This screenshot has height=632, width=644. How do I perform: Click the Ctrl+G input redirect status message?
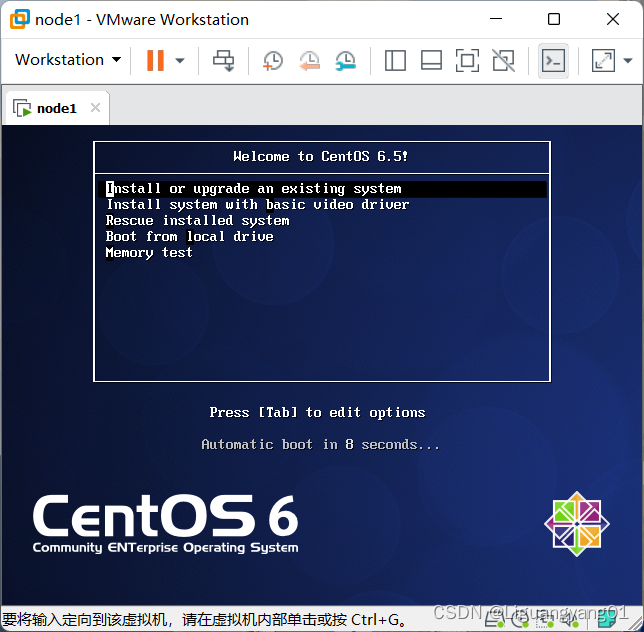pos(204,619)
